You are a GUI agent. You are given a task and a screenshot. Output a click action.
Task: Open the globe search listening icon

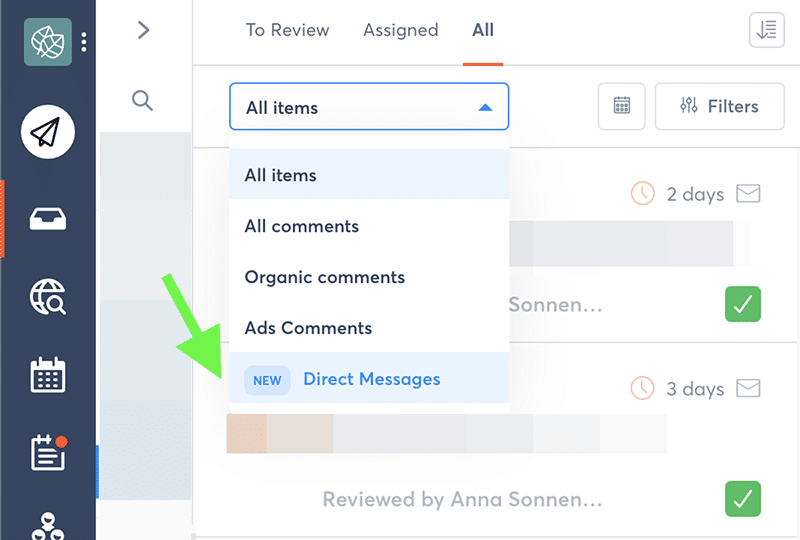pyautogui.click(x=48, y=297)
